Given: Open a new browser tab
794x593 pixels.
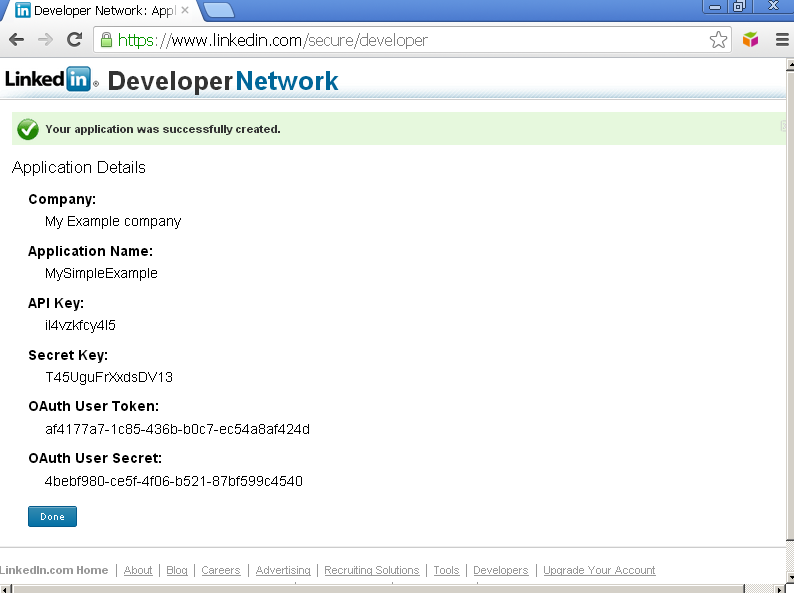Looking at the screenshot, I should (x=218, y=10).
